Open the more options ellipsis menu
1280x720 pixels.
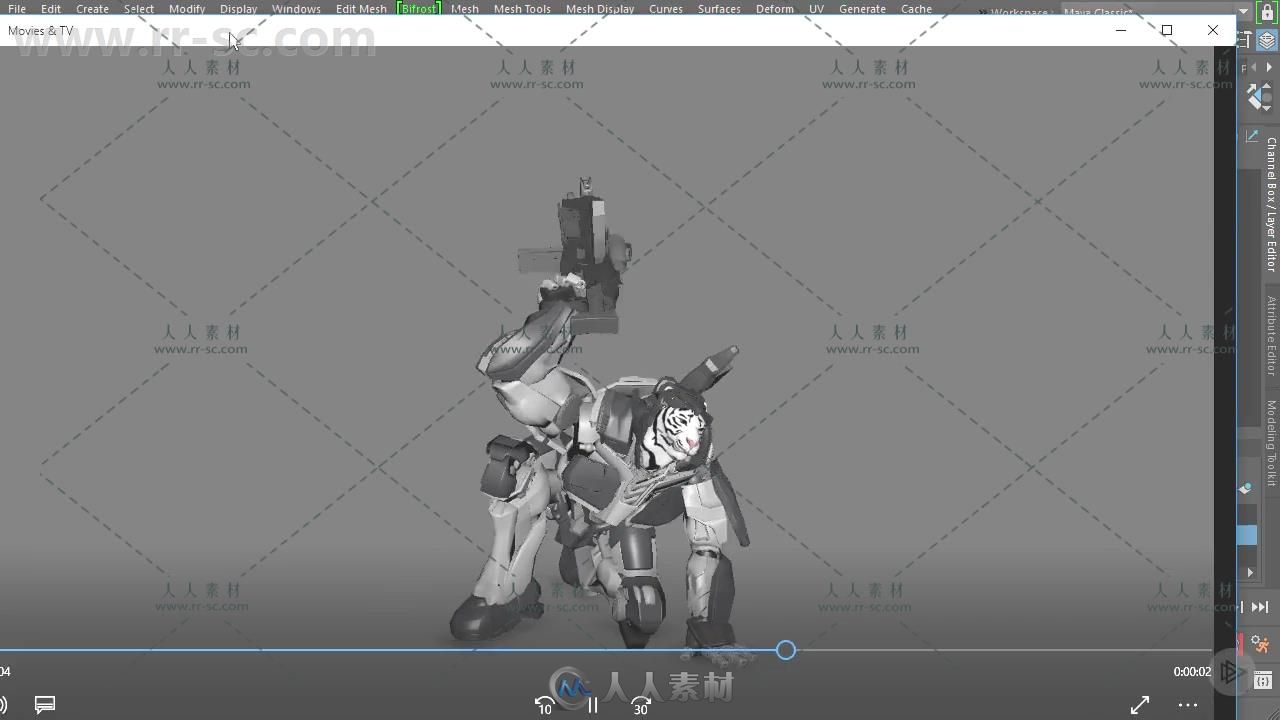(1188, 705)
